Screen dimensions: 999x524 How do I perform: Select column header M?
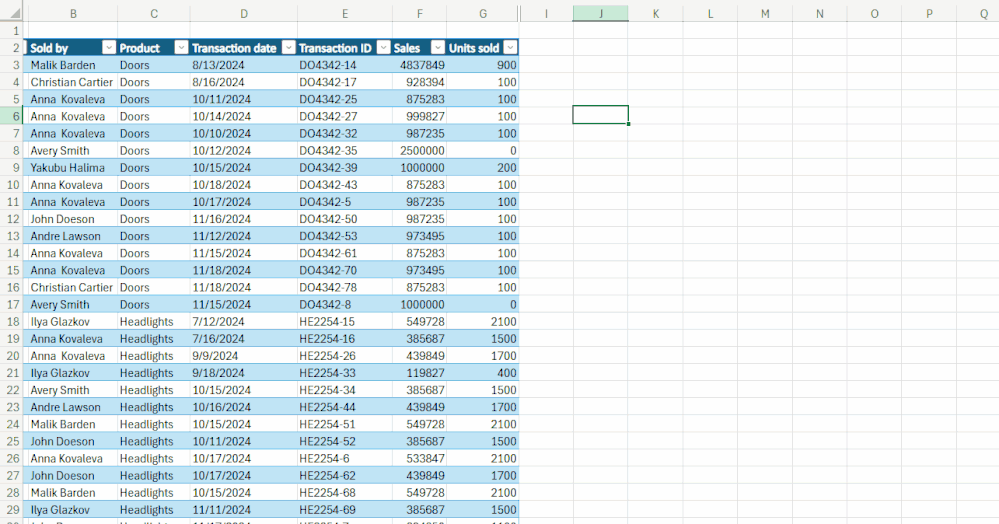coord(765,13)
